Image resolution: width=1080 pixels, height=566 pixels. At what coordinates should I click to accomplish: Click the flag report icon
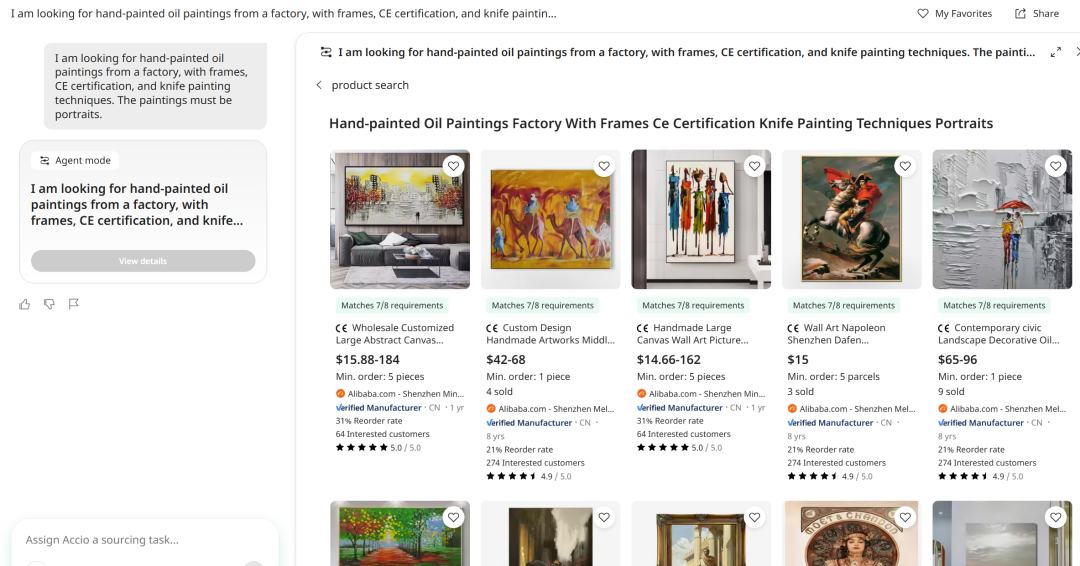pos(74,304)
